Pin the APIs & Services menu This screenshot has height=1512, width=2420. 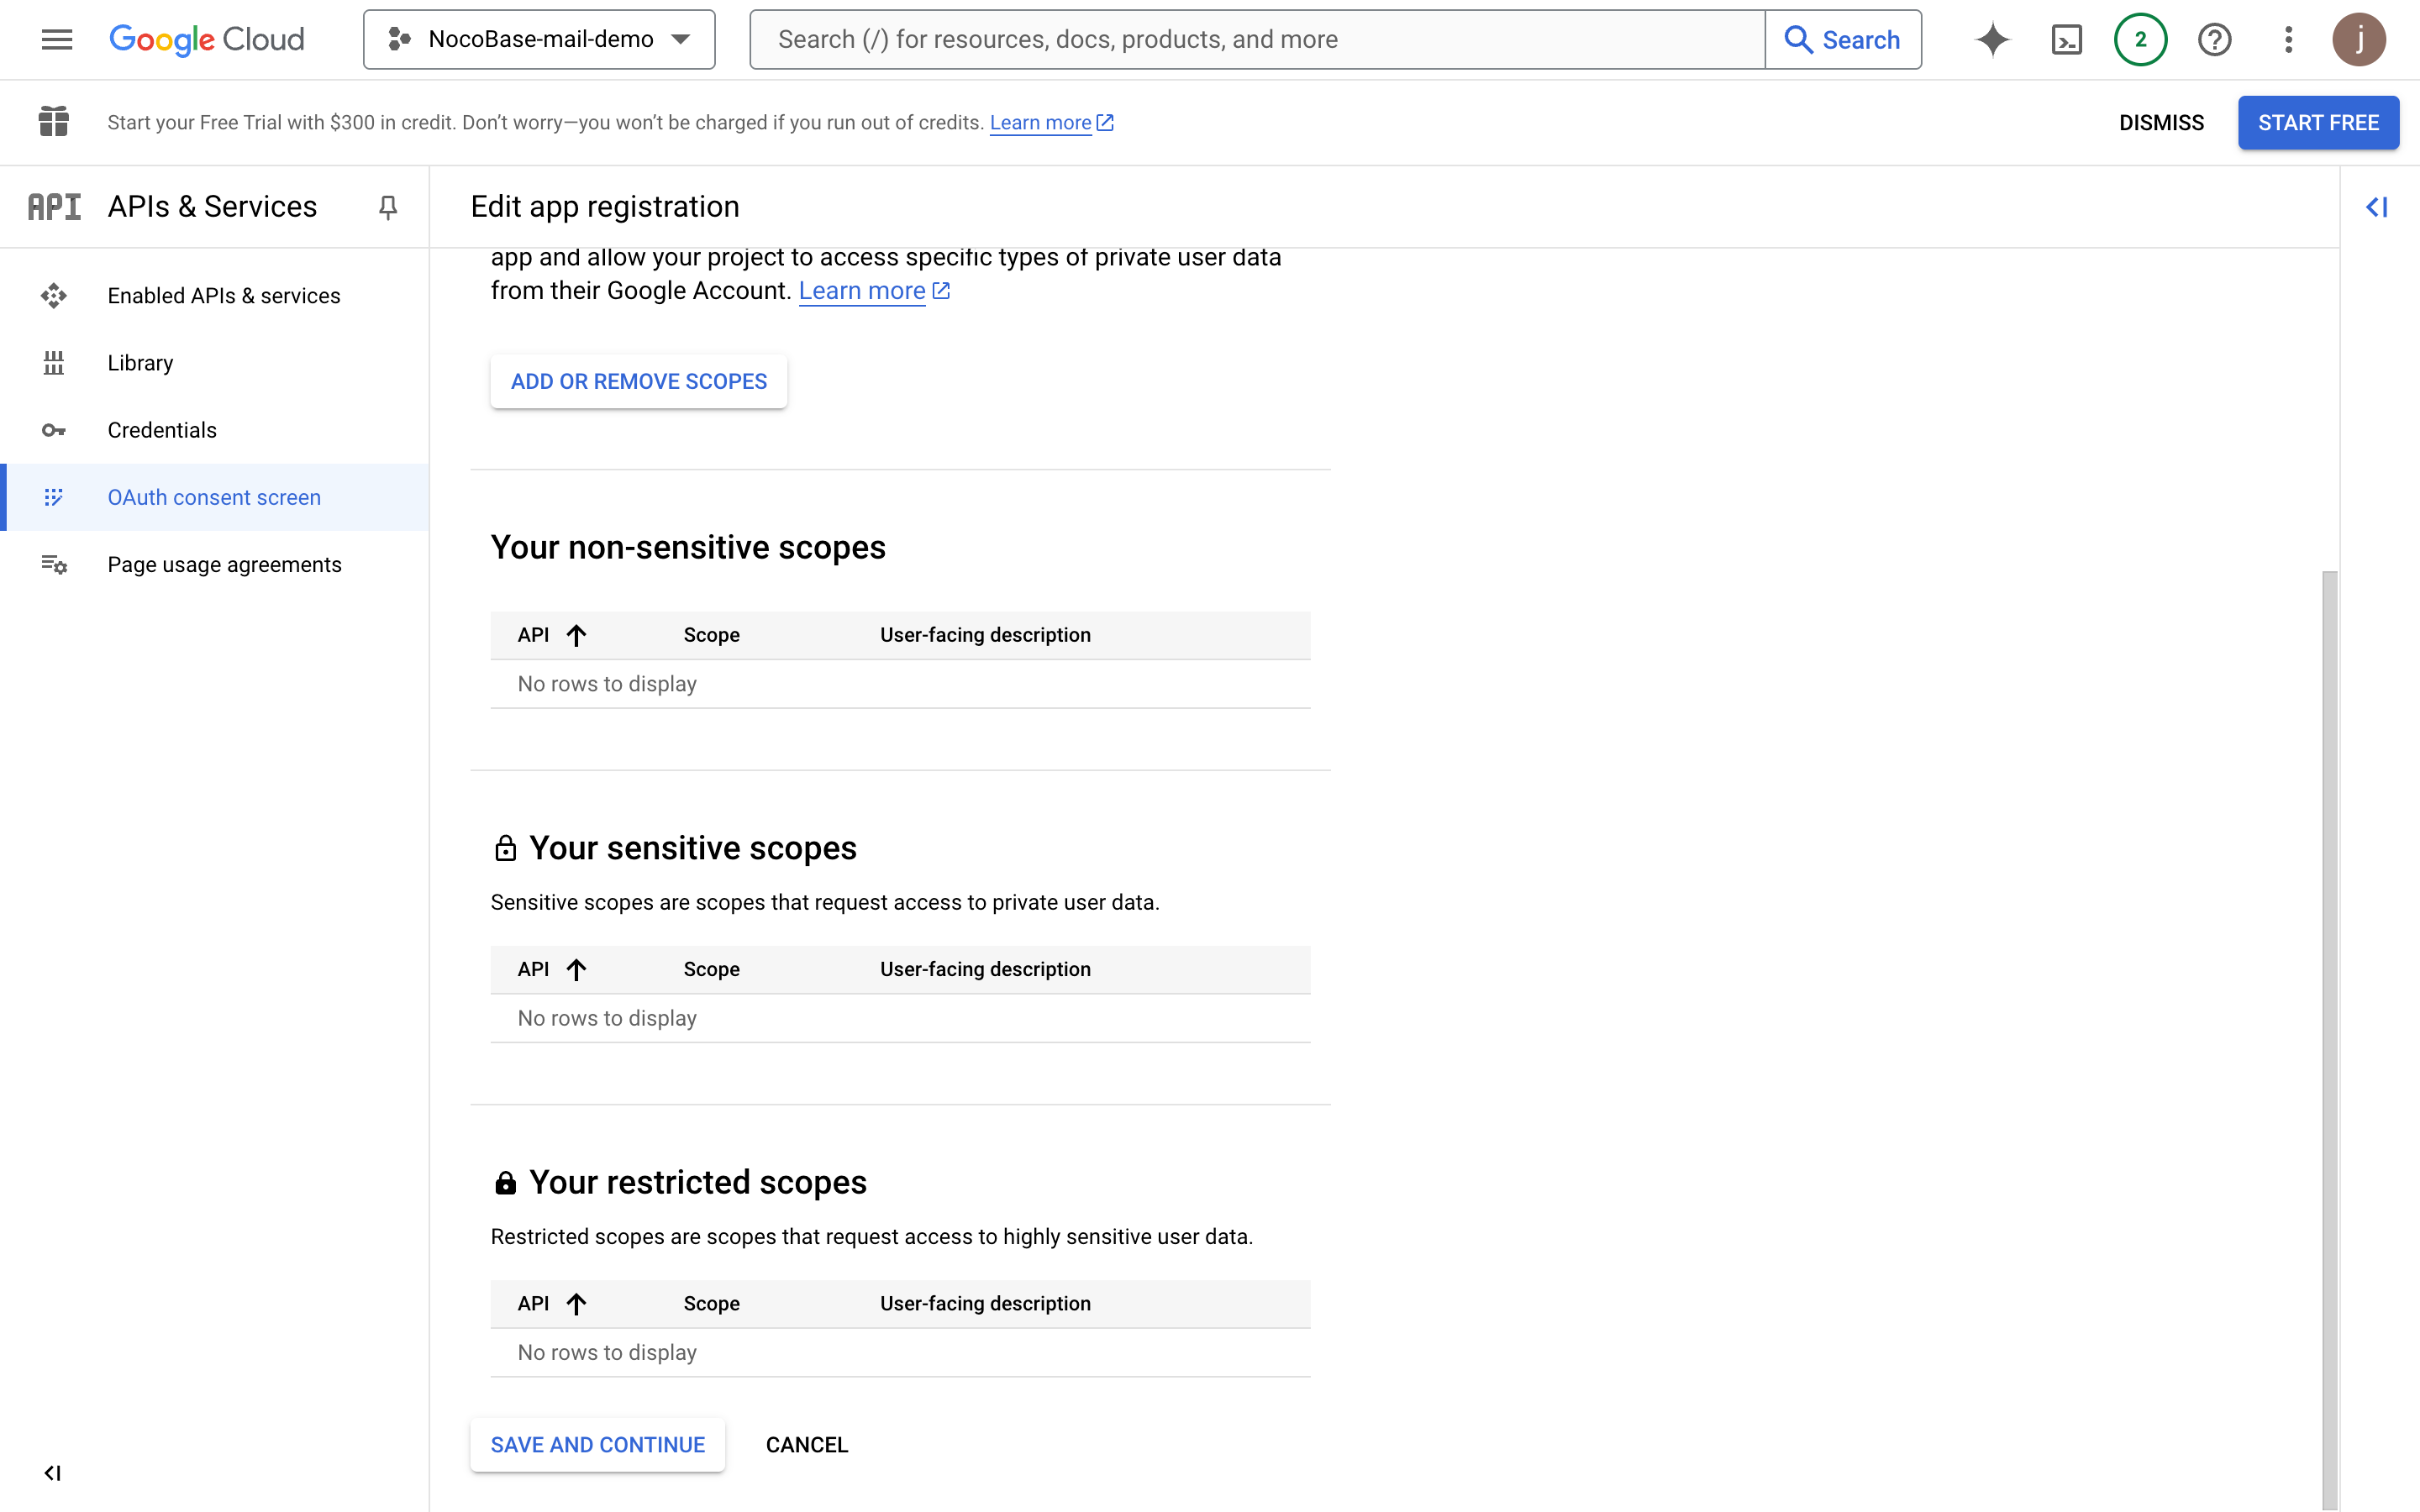point(388,207)
